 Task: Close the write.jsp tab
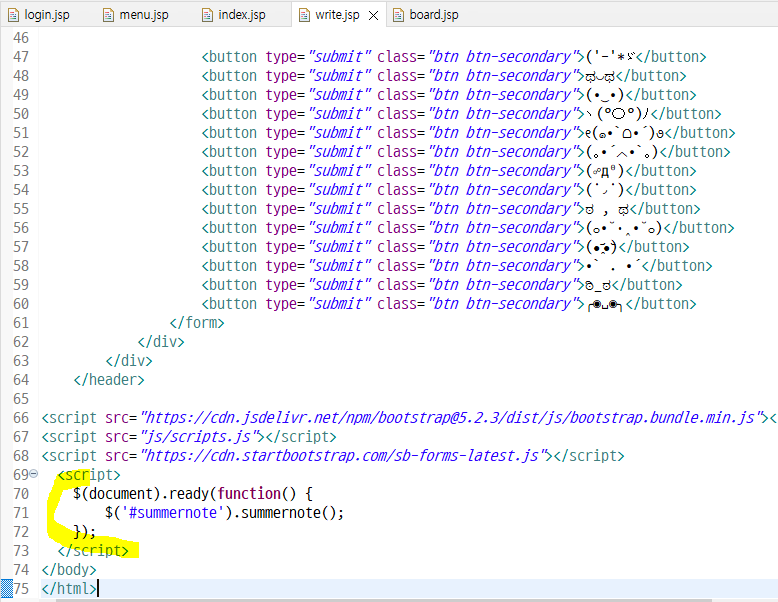point(374,16)
